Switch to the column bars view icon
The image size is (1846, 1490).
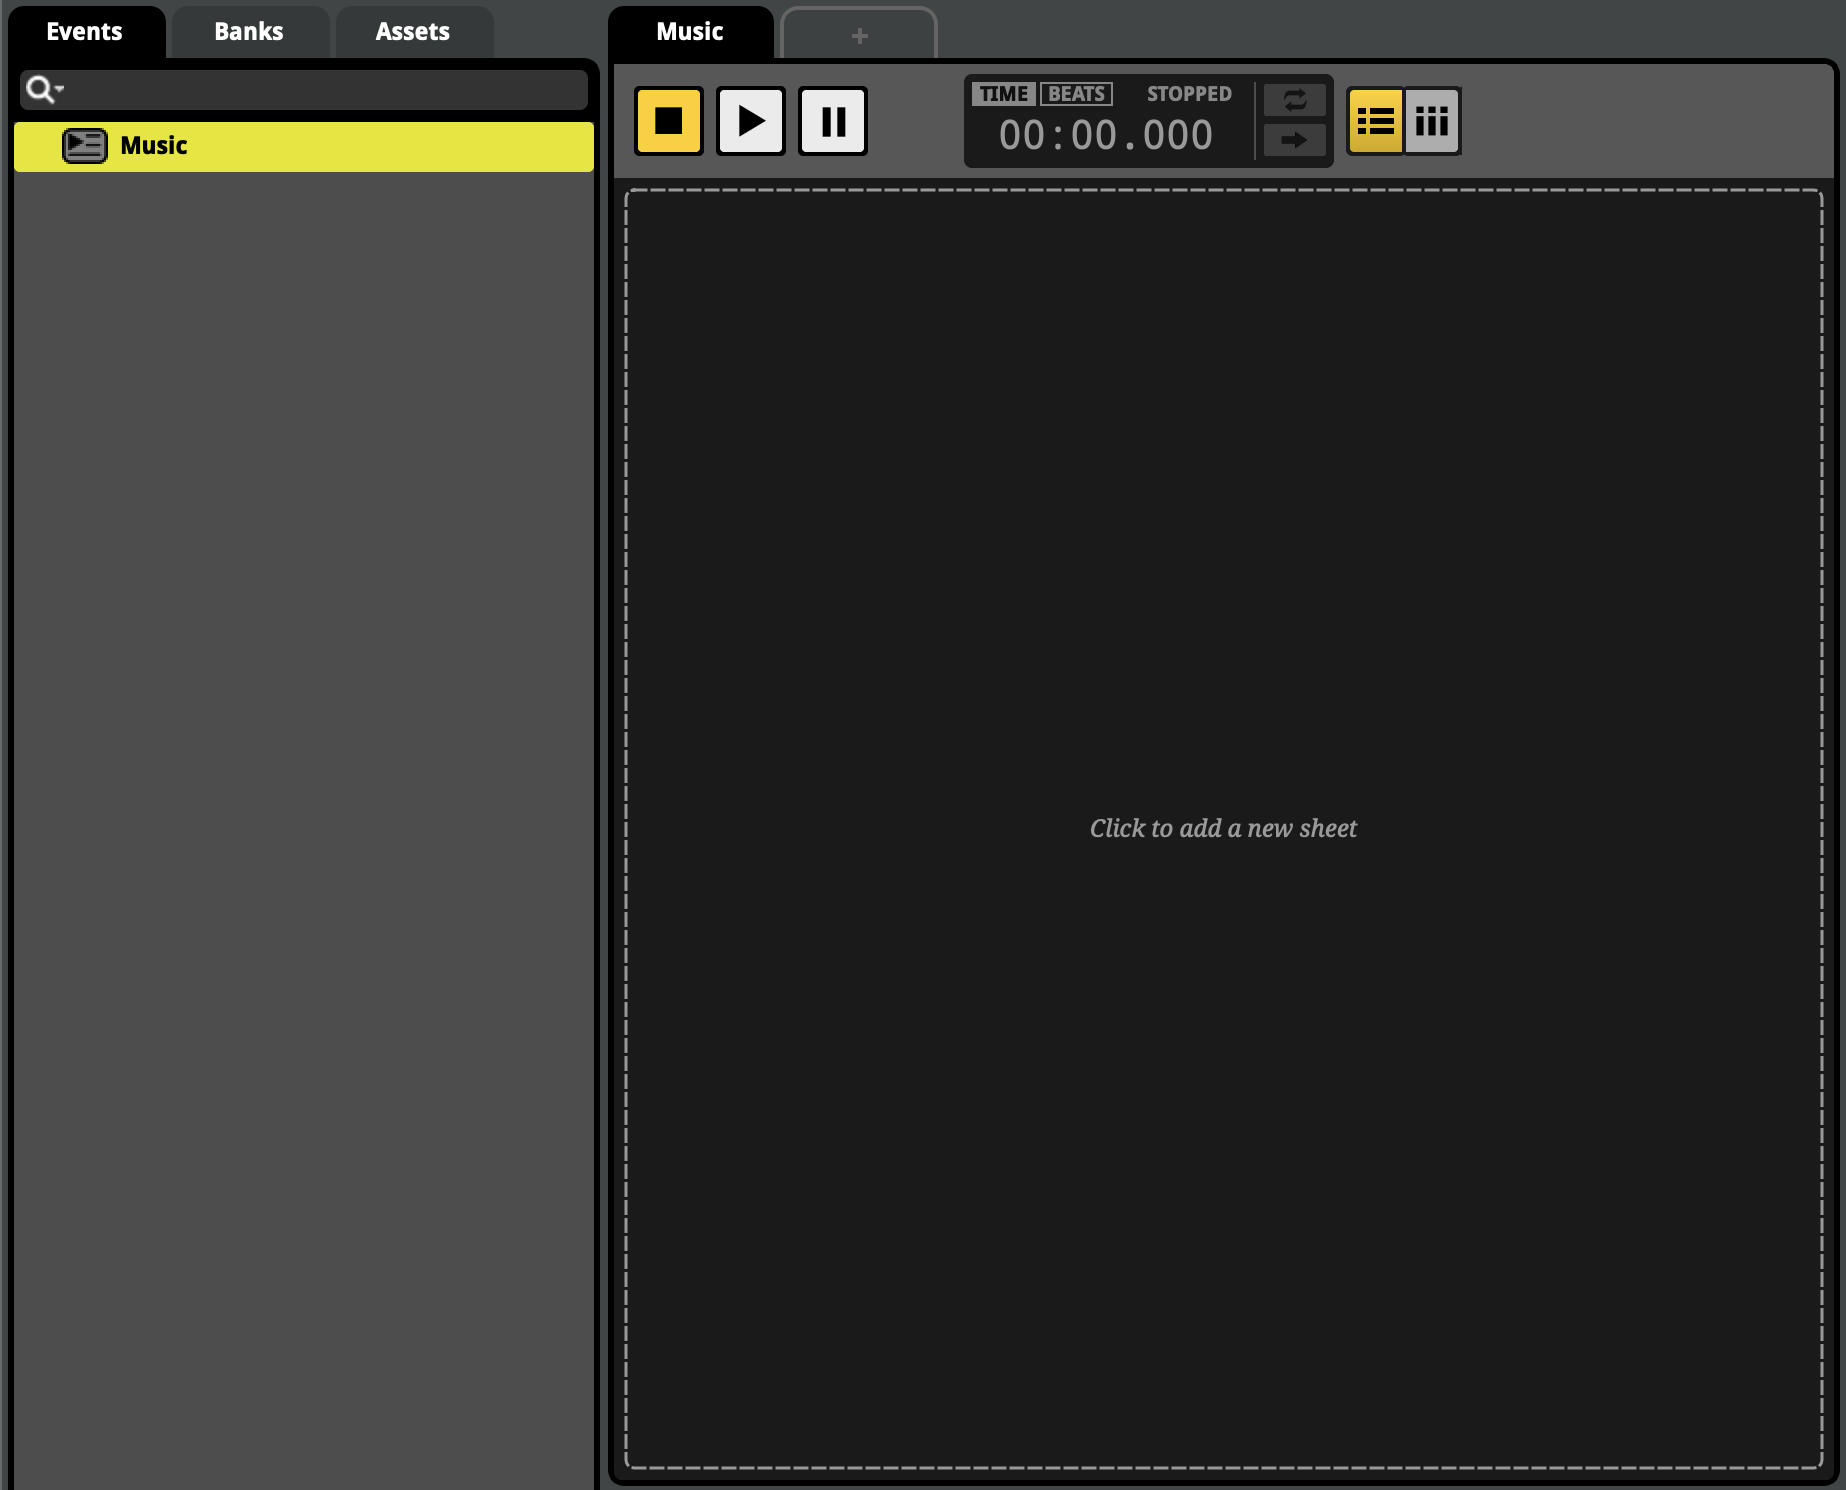tap(1432, 121)
